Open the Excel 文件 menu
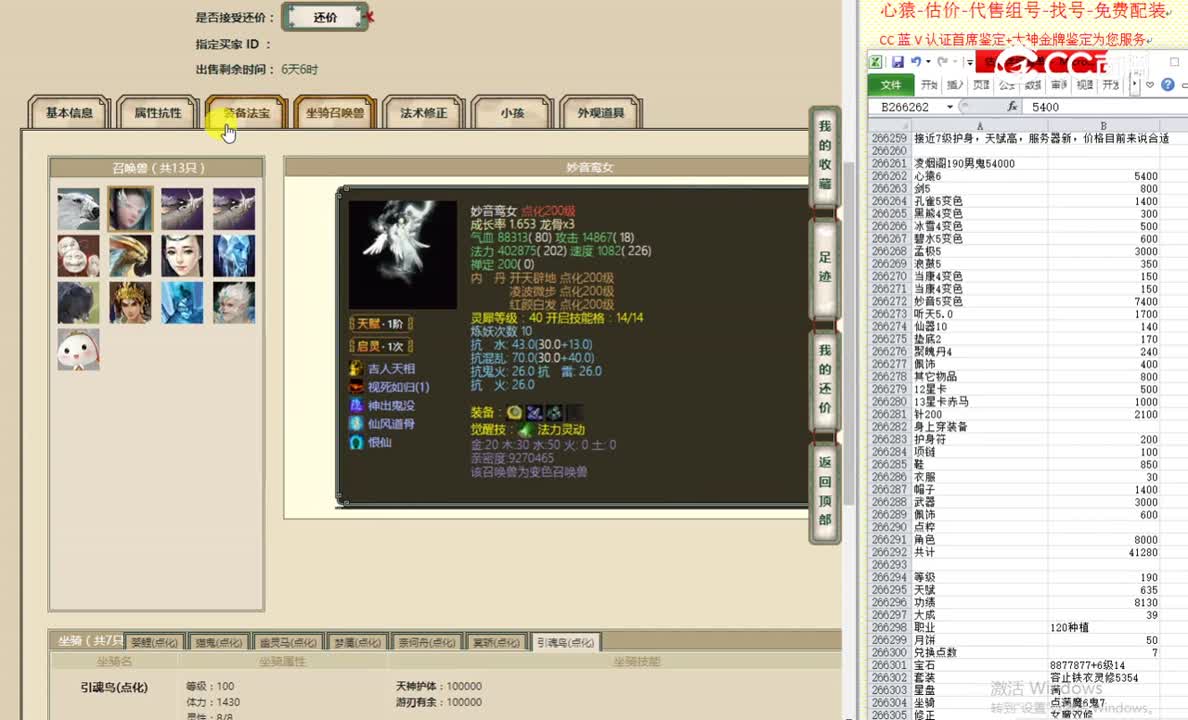This screenshot has height=720, width=1188. (x=891, y=85)
